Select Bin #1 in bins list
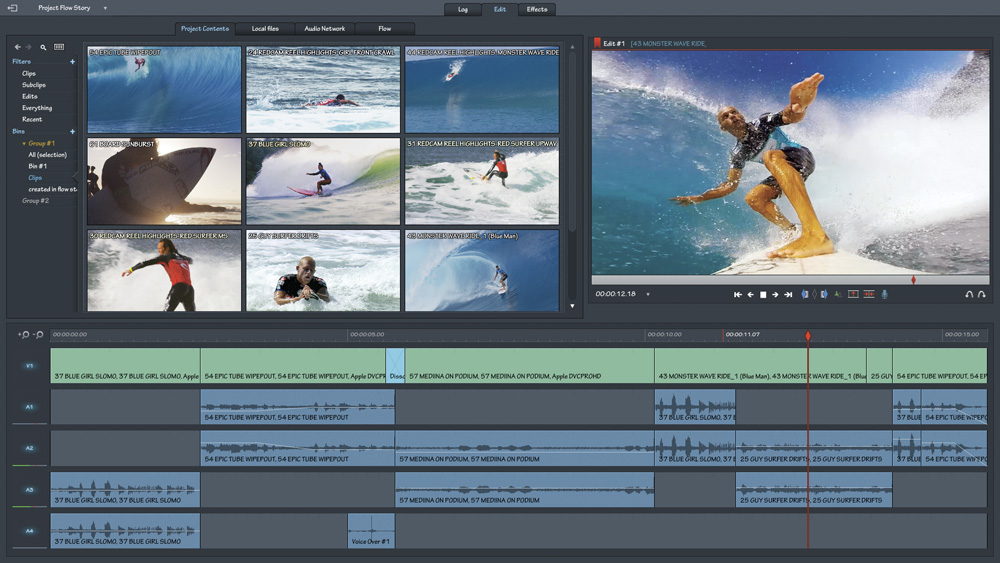 tap(37, 166)
